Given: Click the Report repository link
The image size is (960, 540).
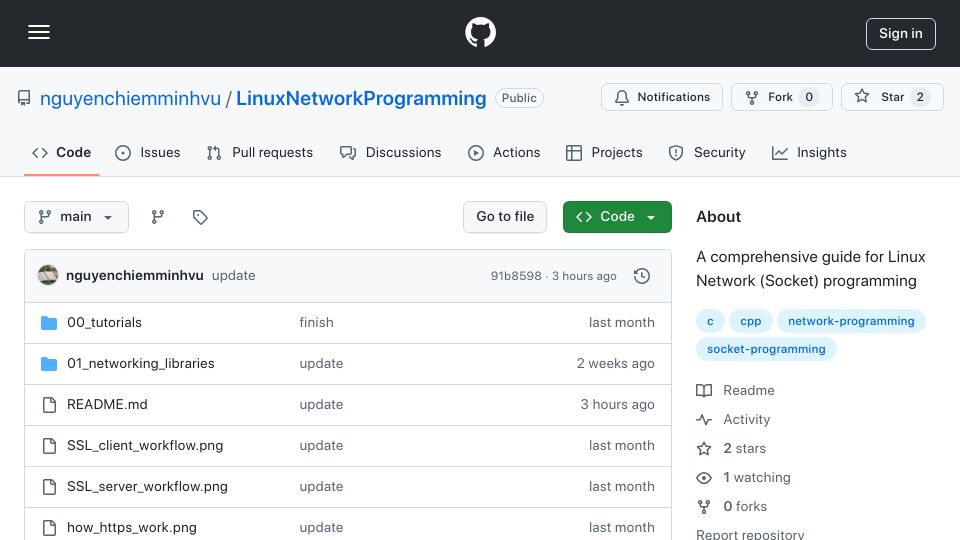Looking at the screenshot, I should pos(750,534).
